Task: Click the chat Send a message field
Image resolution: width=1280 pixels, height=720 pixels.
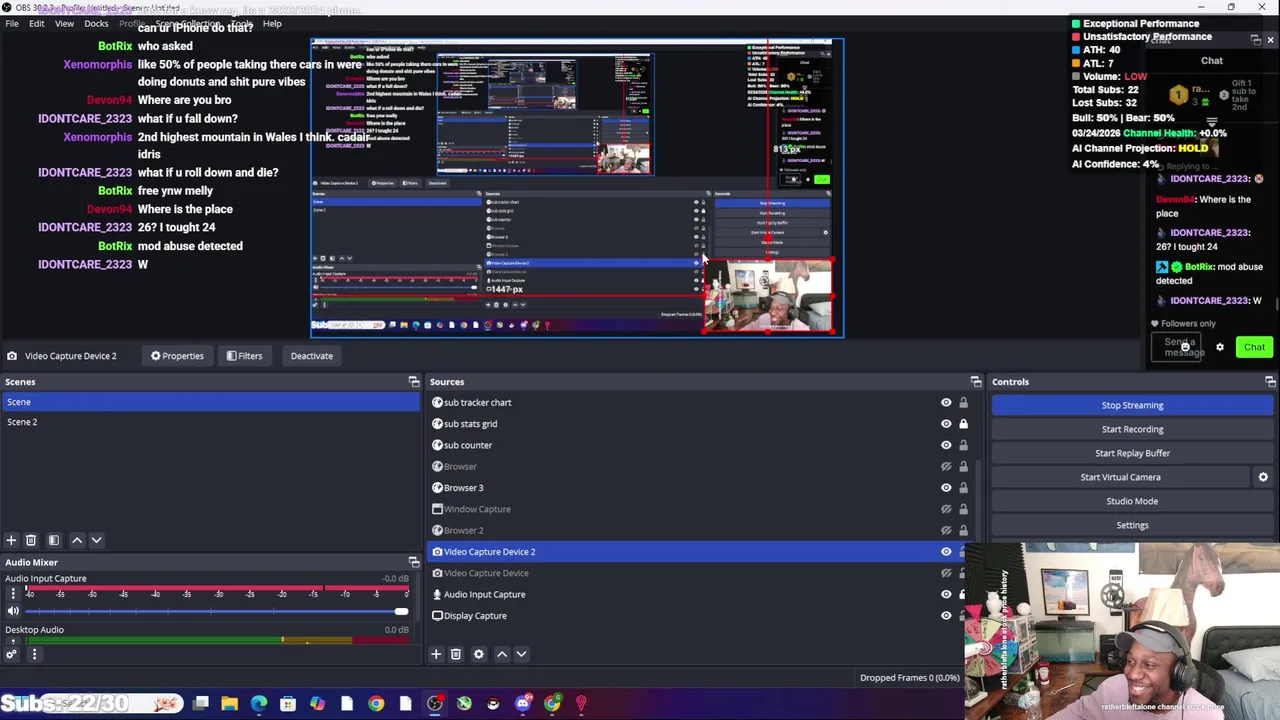Action: [x=1178, y=347]
